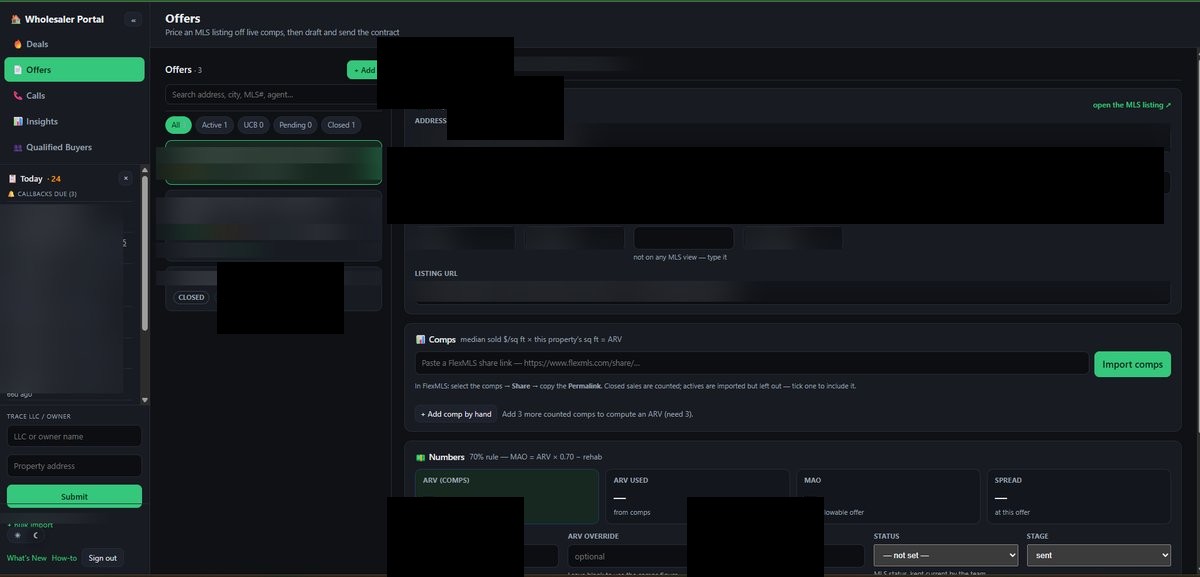The height and width of the screenshot is (577, 1200).
Task: Click the + Add offer button
Action: (x=362, y=70)
